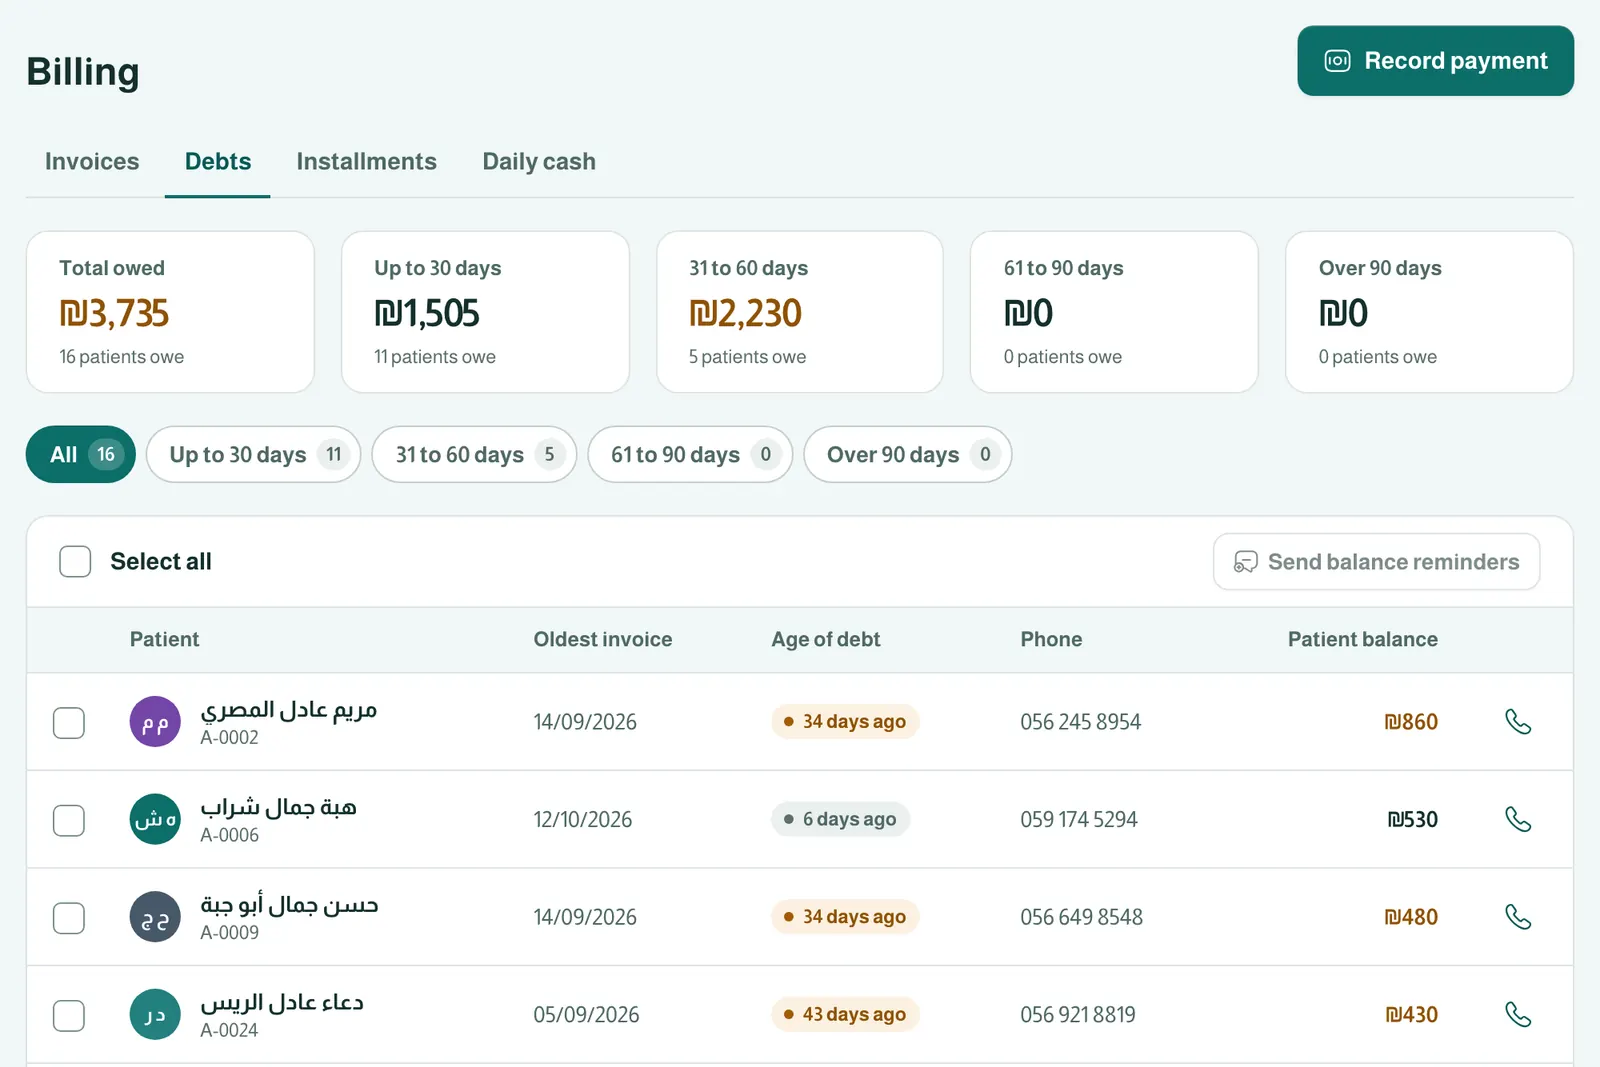Select the checkbox for patient A-0006

click(69, 820)
